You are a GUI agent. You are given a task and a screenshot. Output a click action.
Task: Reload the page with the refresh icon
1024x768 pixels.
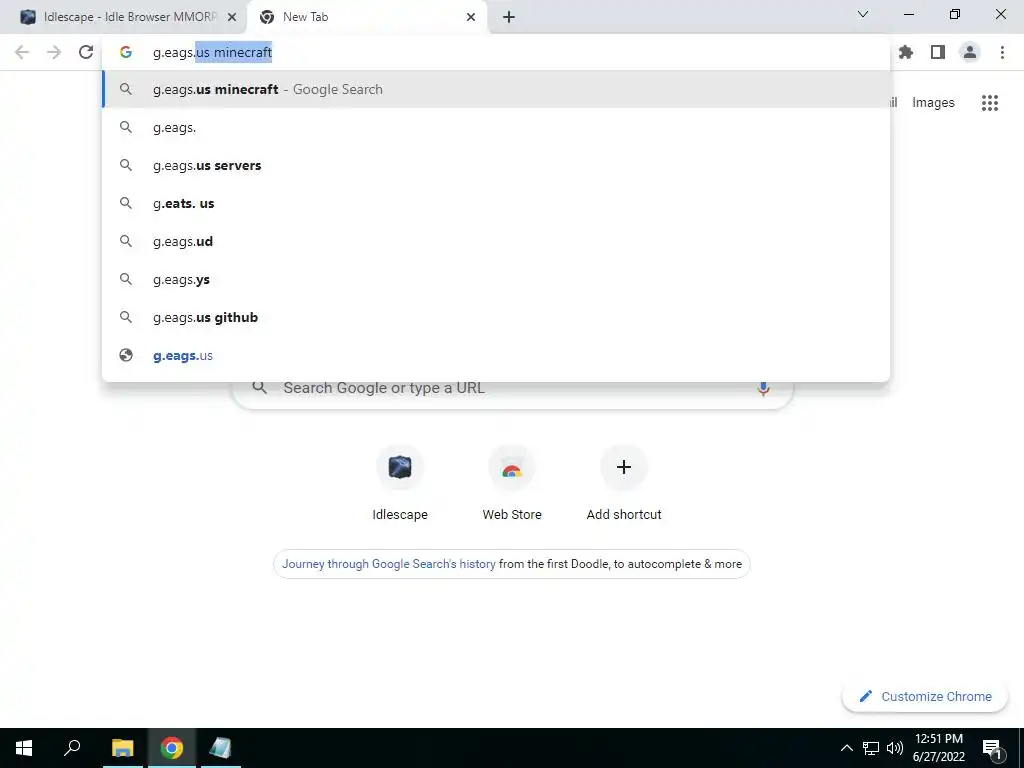tap(86, 52)
